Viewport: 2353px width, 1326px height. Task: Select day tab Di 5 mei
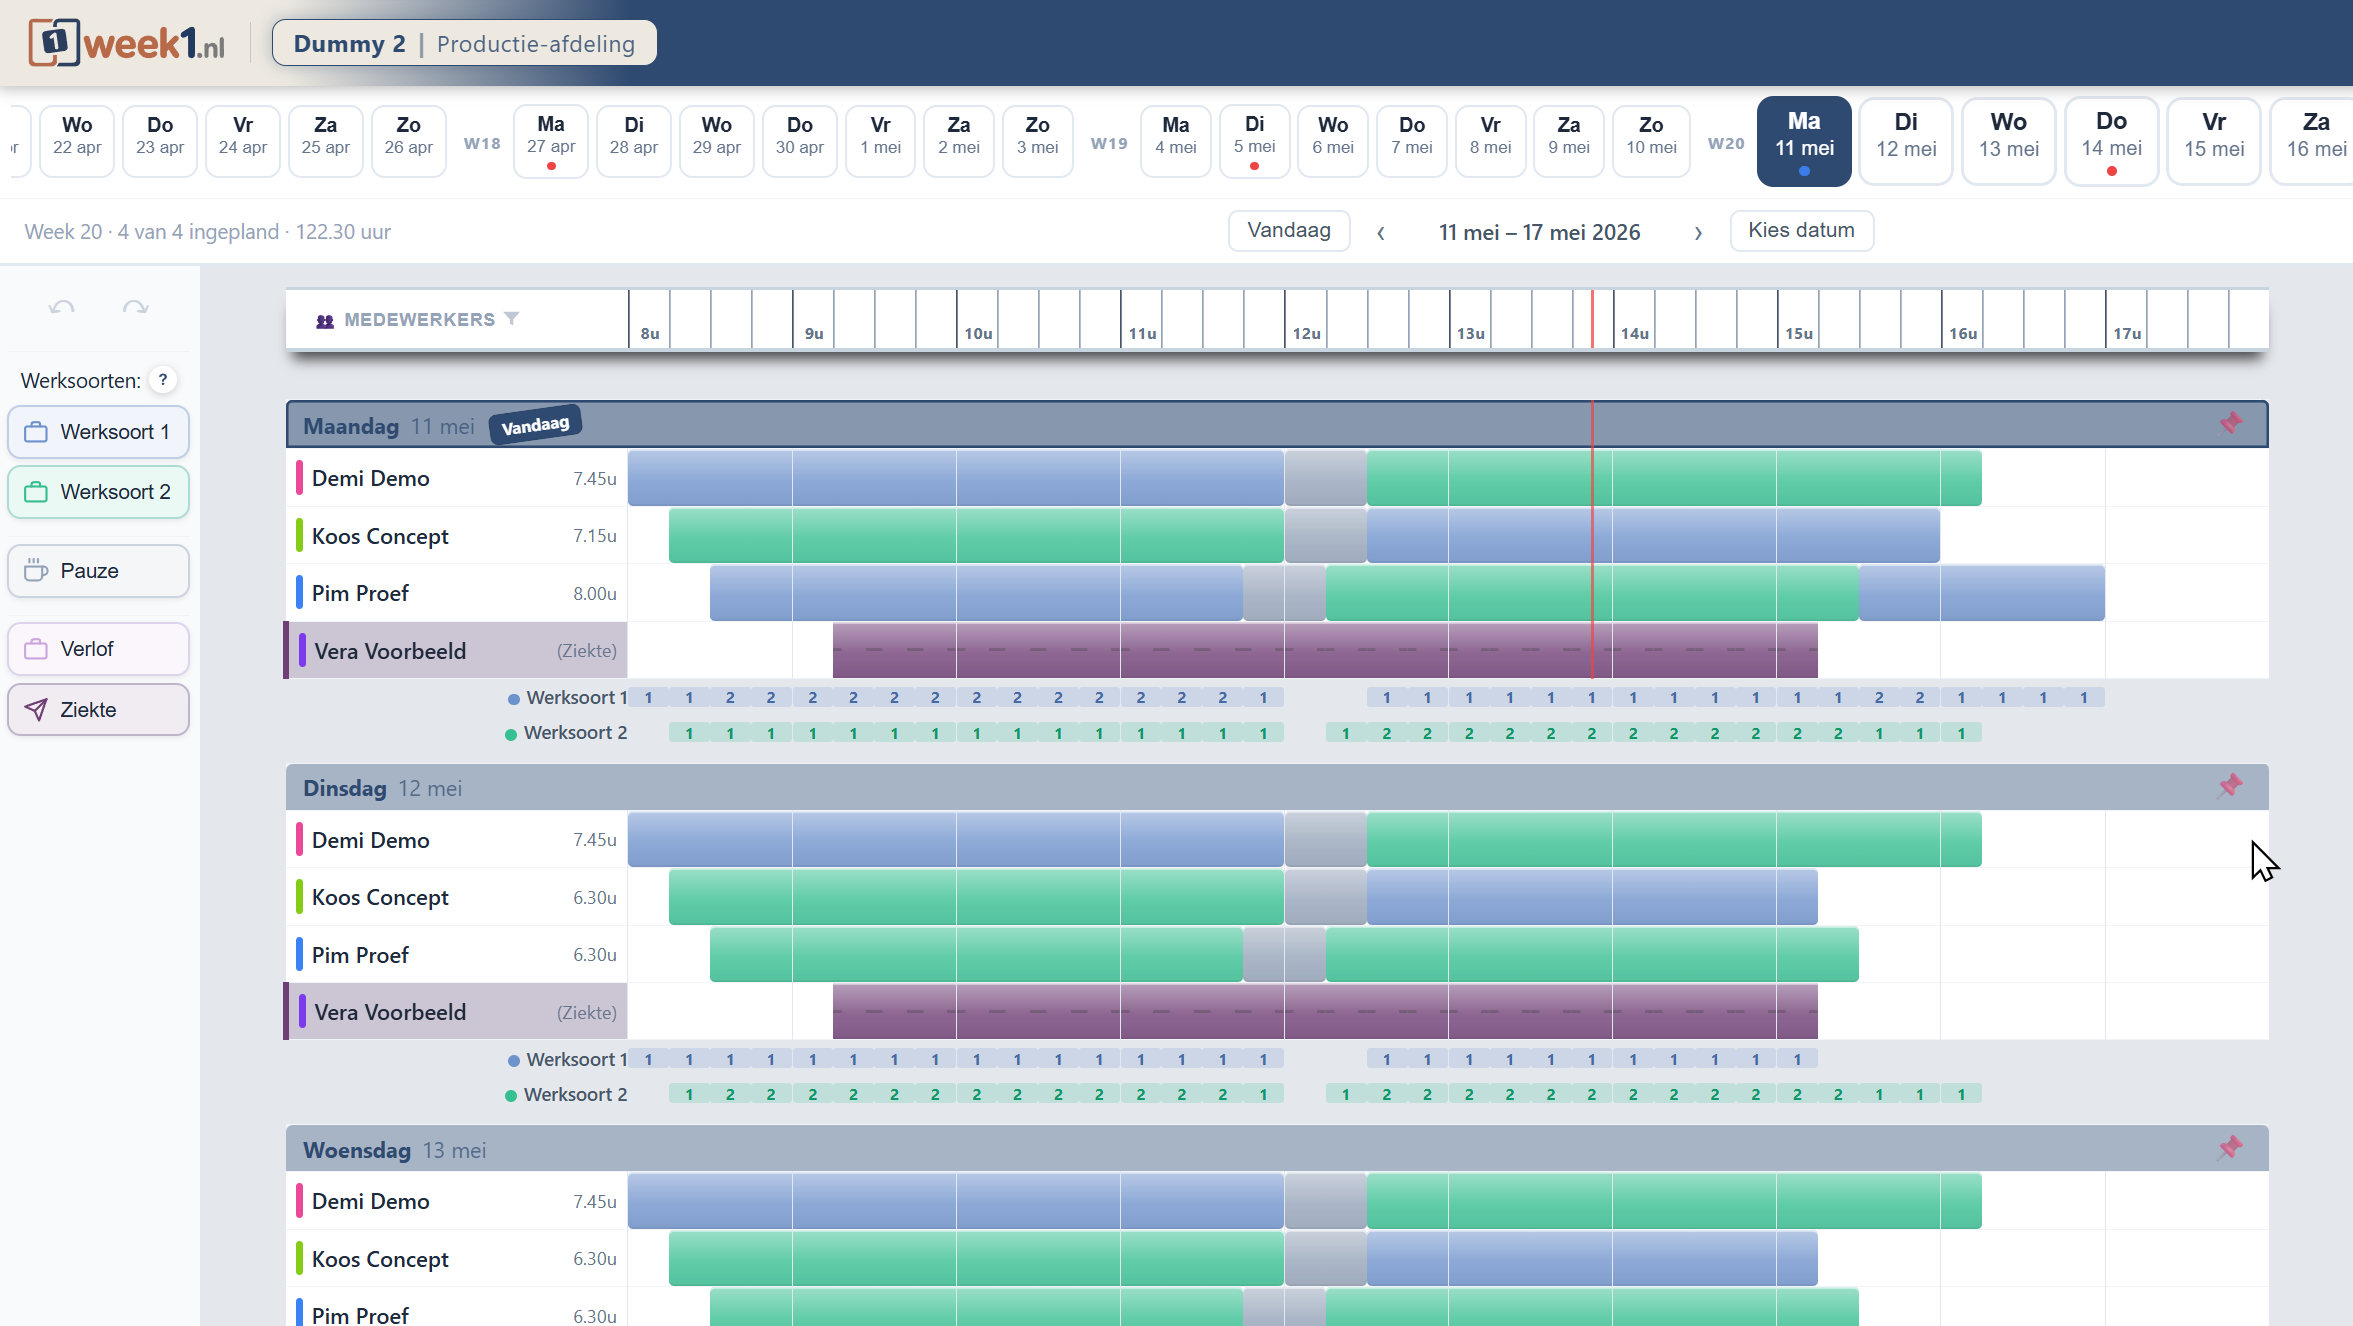1254,141
